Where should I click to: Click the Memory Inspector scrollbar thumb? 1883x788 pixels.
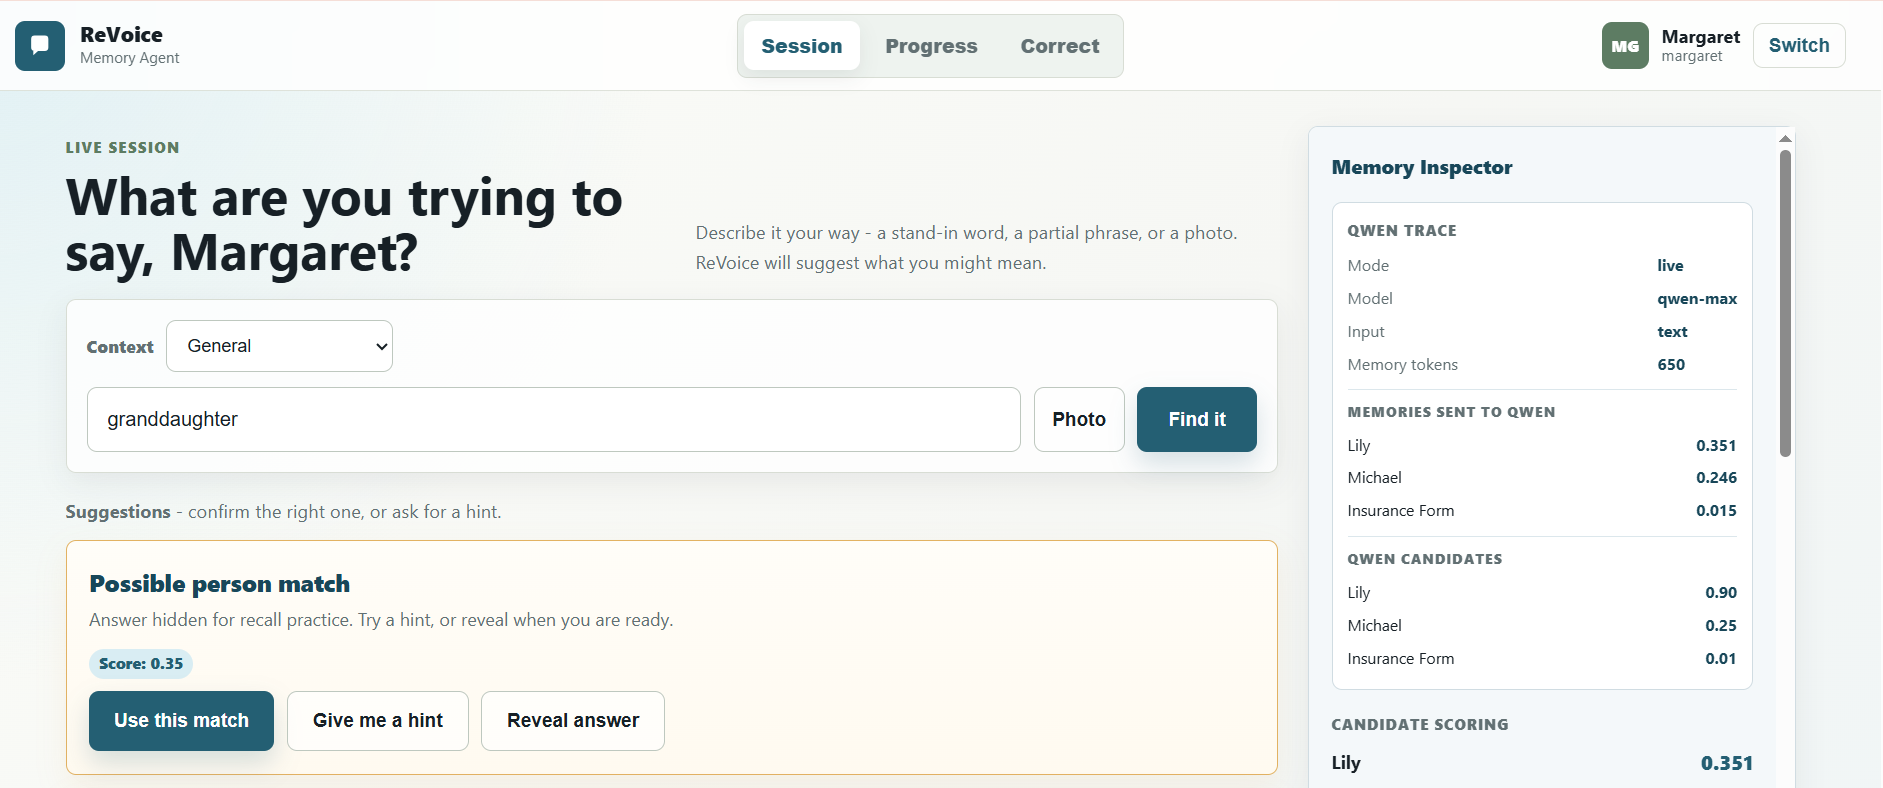coord(1785,303)
